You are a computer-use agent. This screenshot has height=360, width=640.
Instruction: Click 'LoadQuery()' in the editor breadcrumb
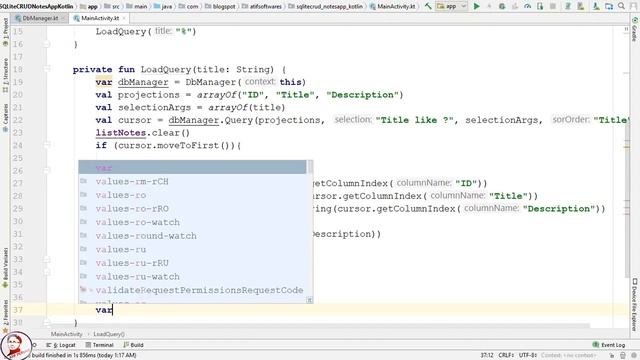(109, 334)
